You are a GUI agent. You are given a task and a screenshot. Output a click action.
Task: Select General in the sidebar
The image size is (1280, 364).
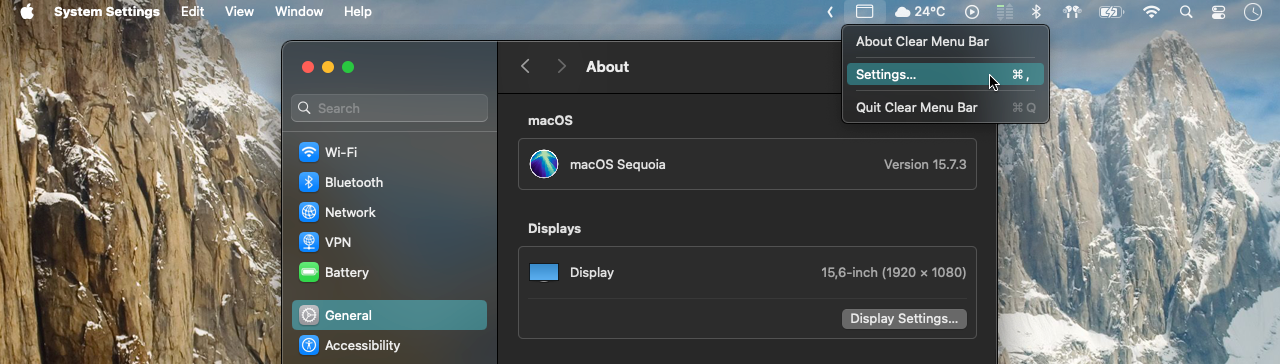click(x=389, y=315)
